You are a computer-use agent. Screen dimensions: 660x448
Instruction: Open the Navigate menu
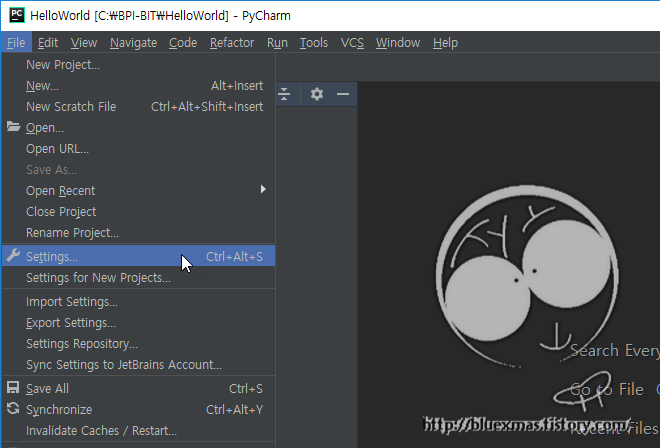(133, 43)
